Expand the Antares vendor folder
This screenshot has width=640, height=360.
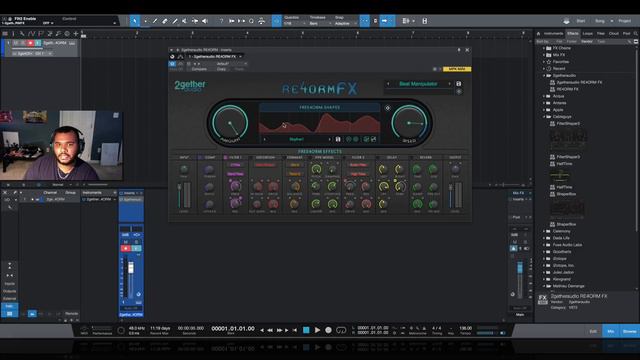point(544,103)
